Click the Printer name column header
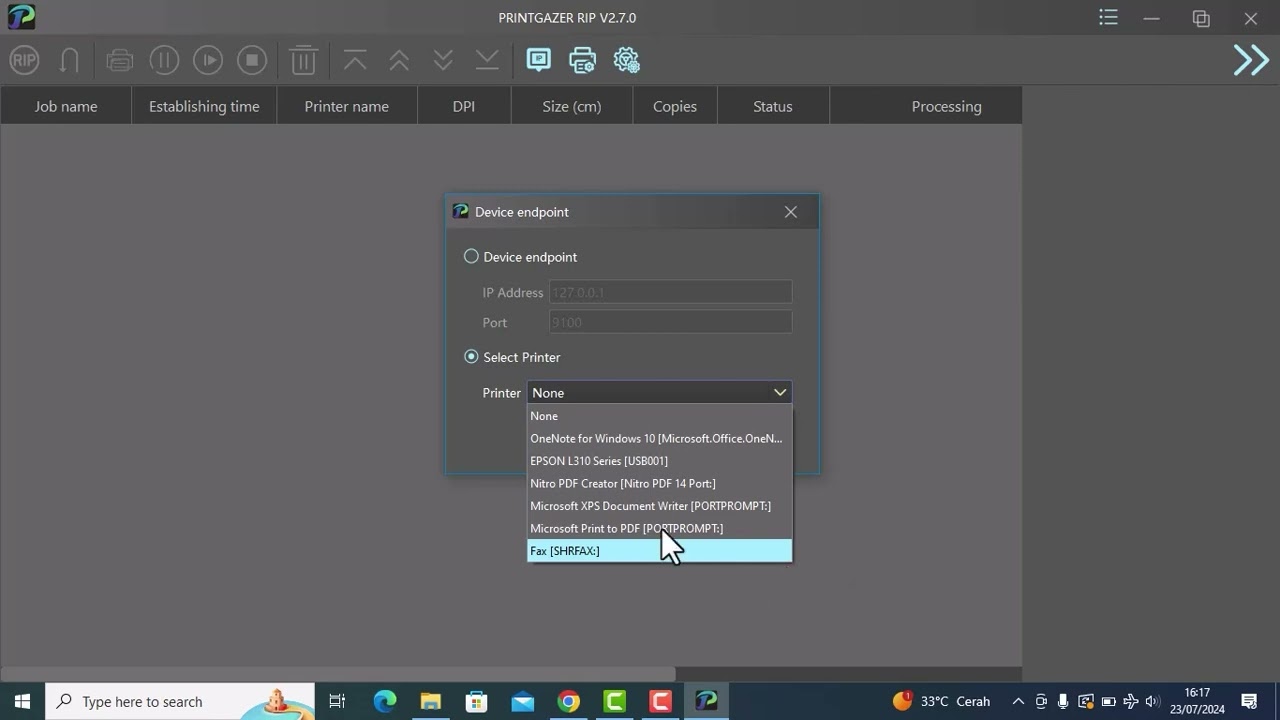 [x=347, y=106]
